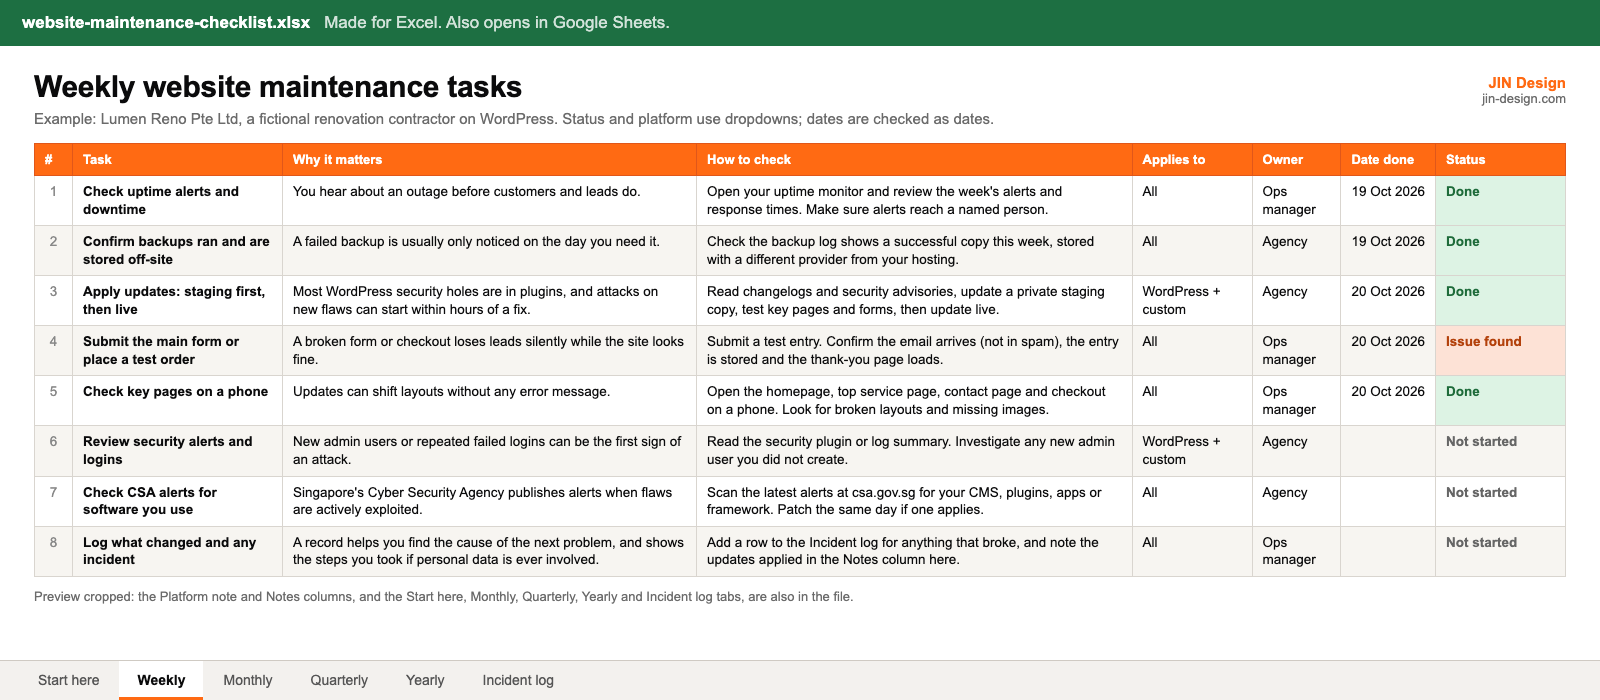Select cell mentioning Singapore's Cyber Security Agency
The height and width of the screenshot is (700, 1600).
coord(489,502)
